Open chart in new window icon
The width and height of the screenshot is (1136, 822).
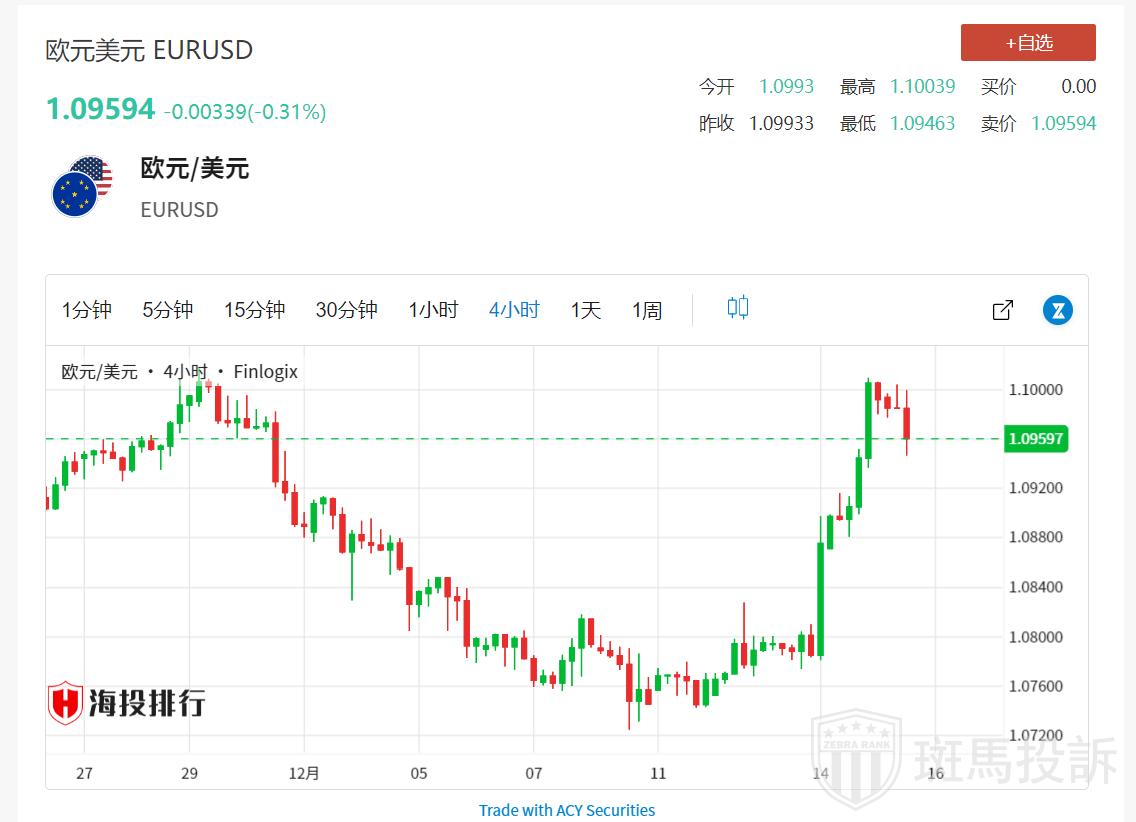1002,310
